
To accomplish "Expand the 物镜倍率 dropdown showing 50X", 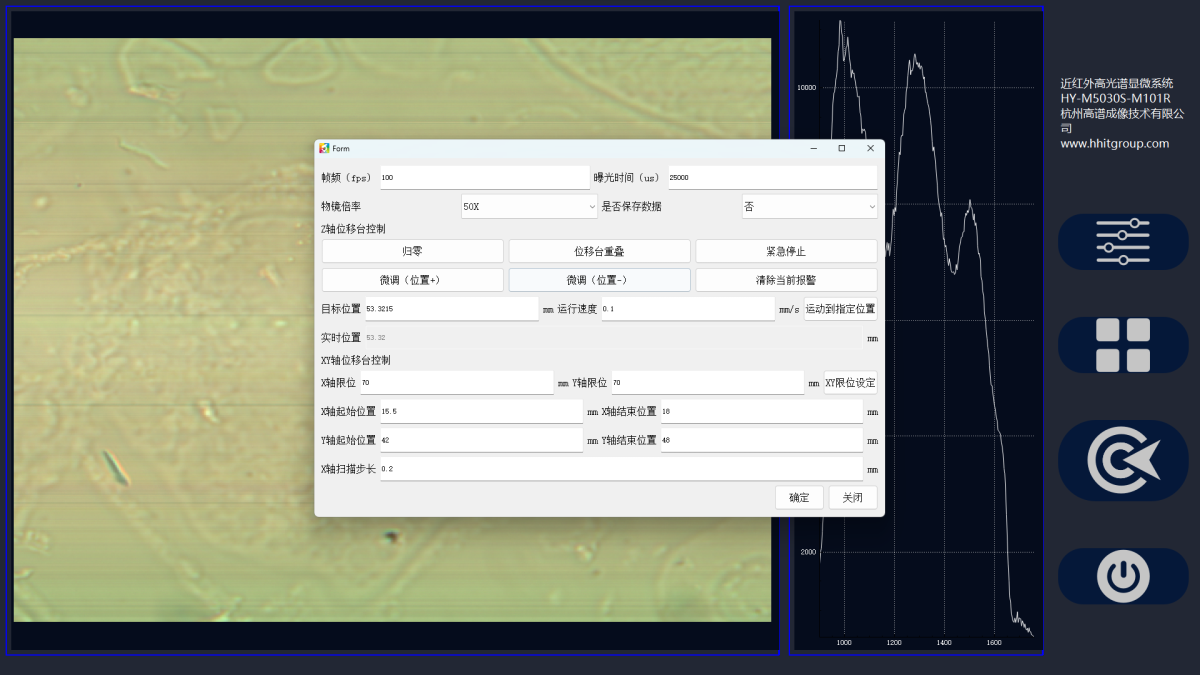I will tap(529, 205).
